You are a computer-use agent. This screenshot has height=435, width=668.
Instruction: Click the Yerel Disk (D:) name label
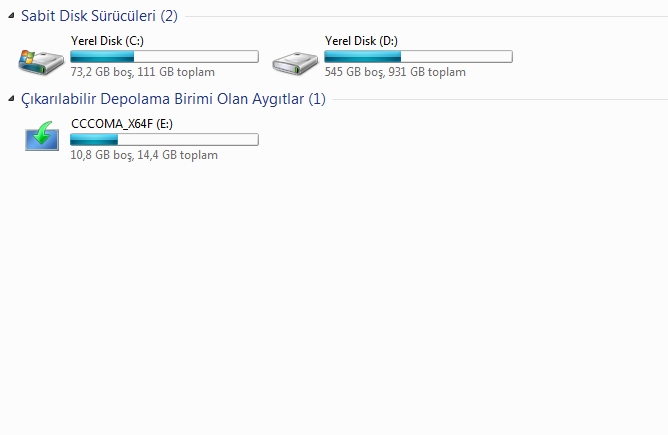click(x=362, y=41)
